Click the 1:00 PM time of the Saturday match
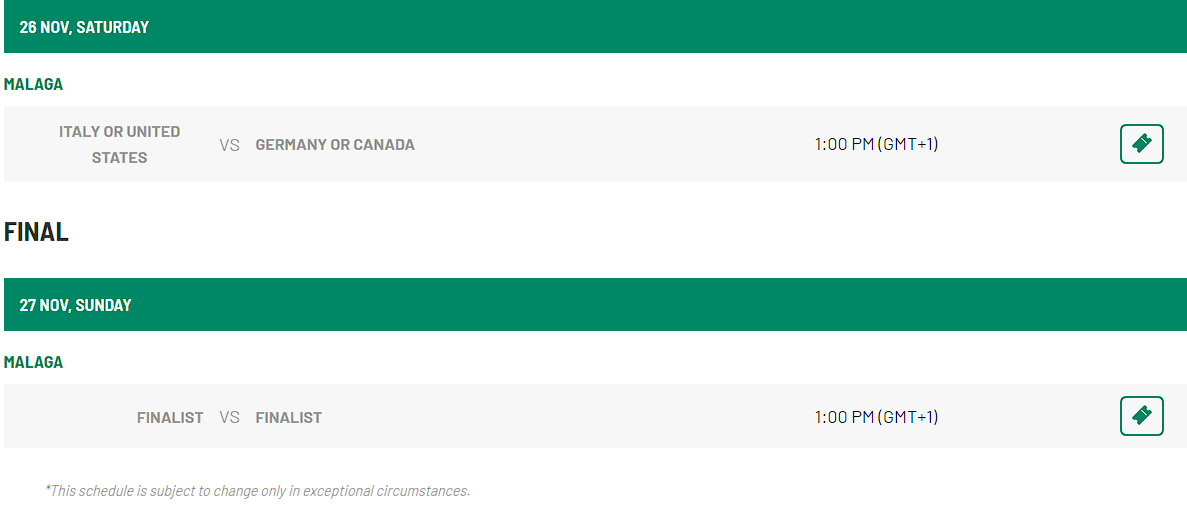1187x530 pixels. pyautogui.click(x=877, y=144)
